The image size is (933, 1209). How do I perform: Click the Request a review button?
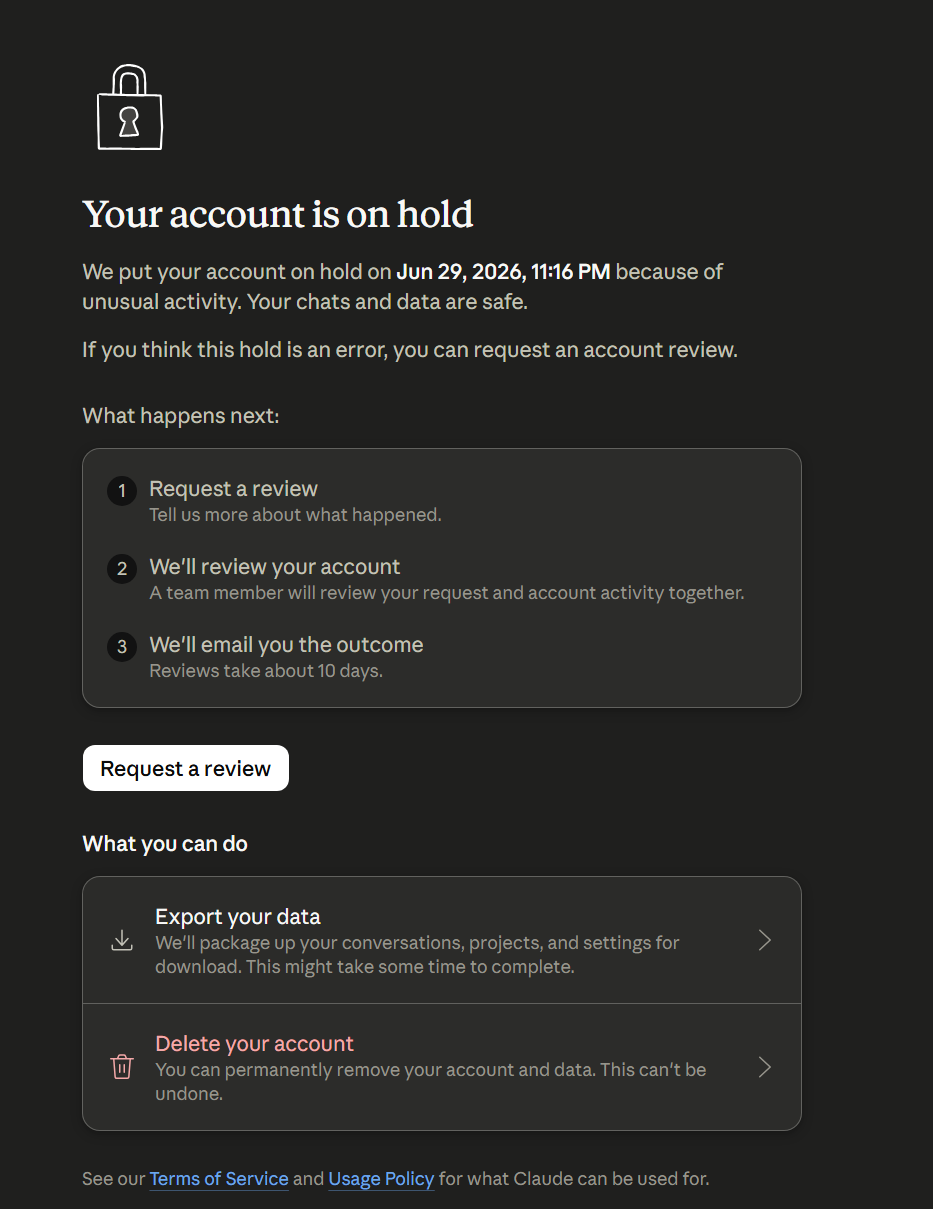(x=186, y=768)
